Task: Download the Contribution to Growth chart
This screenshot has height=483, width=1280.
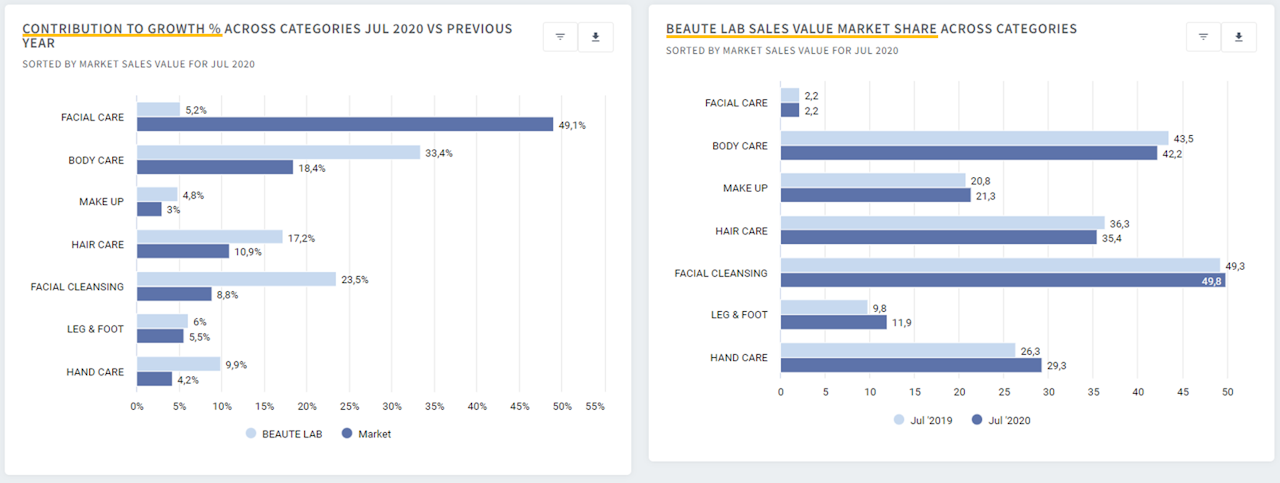Action: coord(596,37)
